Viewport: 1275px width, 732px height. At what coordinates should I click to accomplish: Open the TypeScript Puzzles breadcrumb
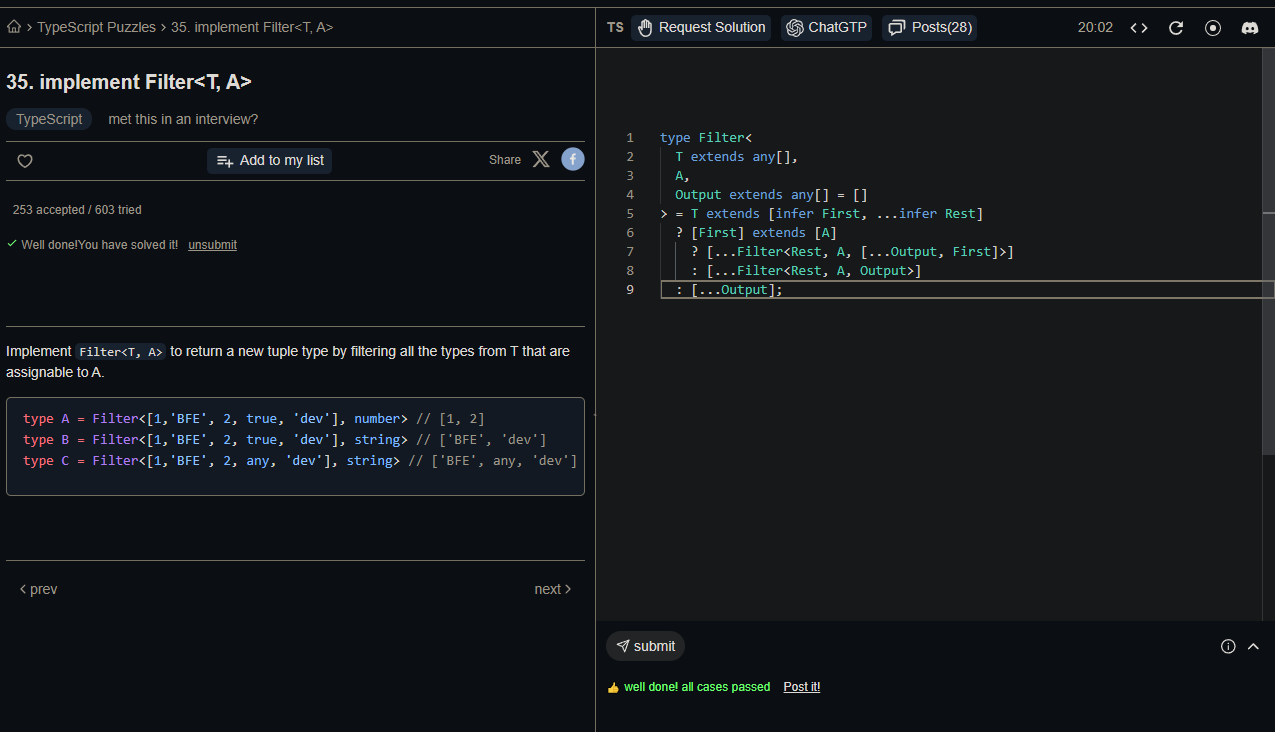point(96,27)
